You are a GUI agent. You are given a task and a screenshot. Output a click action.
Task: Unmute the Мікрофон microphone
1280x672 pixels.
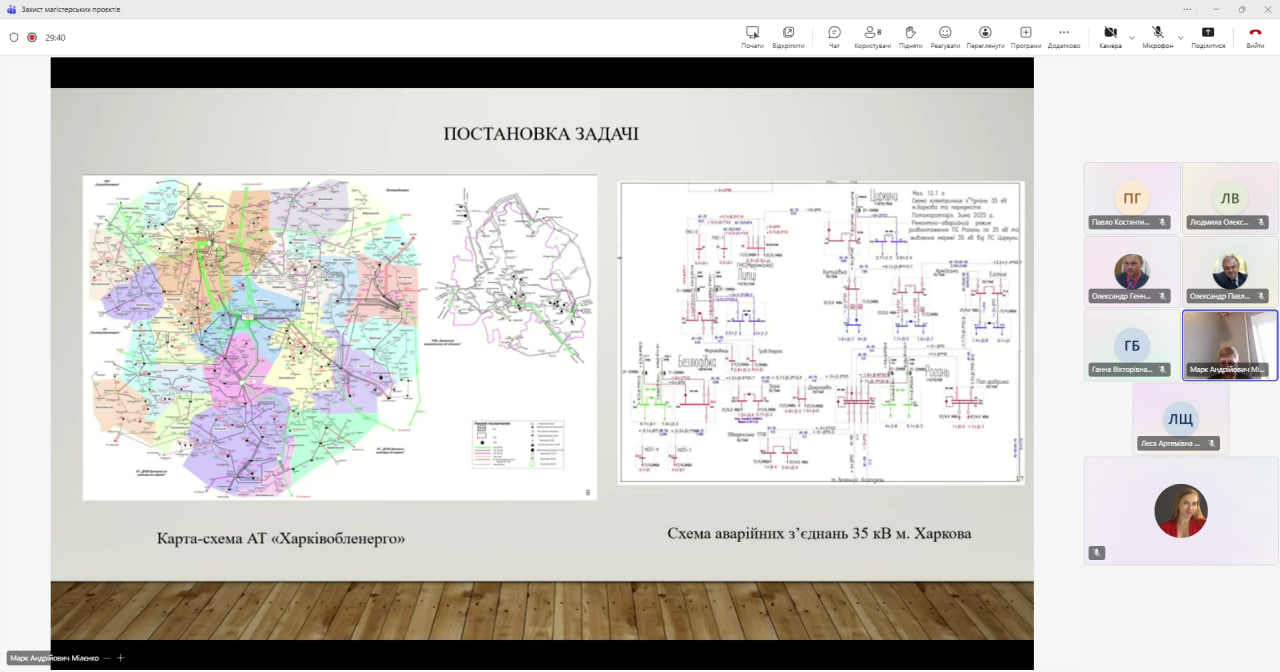click(1158, 36)
